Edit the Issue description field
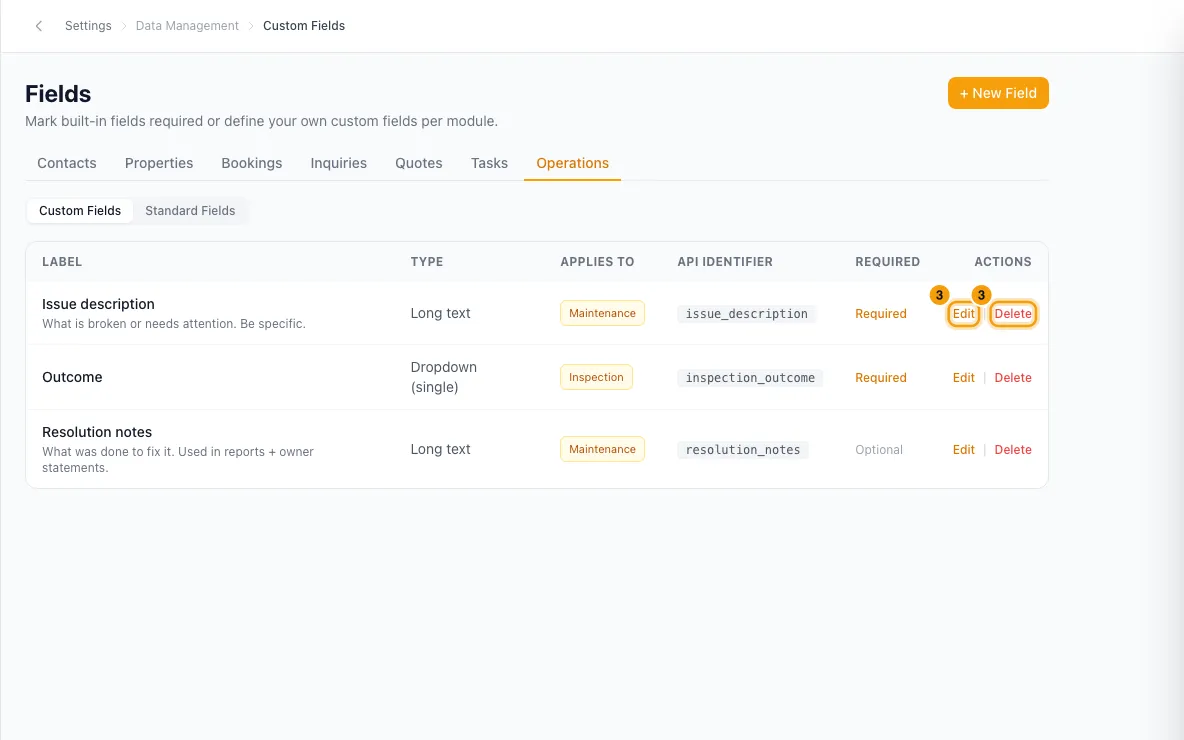Image resolution: width=1184 pixels, height=740 pixels. [963, 313]
